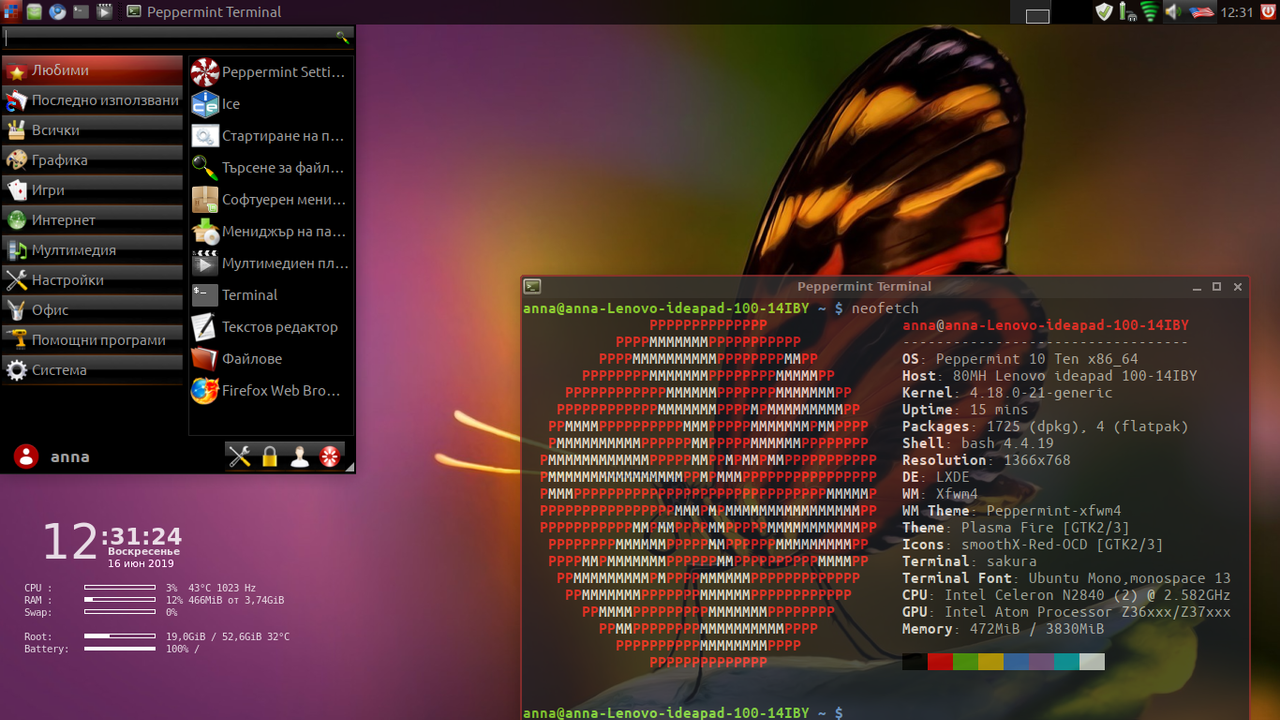Viewport: 1280px width, 720px height.
Task: Launch Terminal from favorites list
Action: pos(270,295)
